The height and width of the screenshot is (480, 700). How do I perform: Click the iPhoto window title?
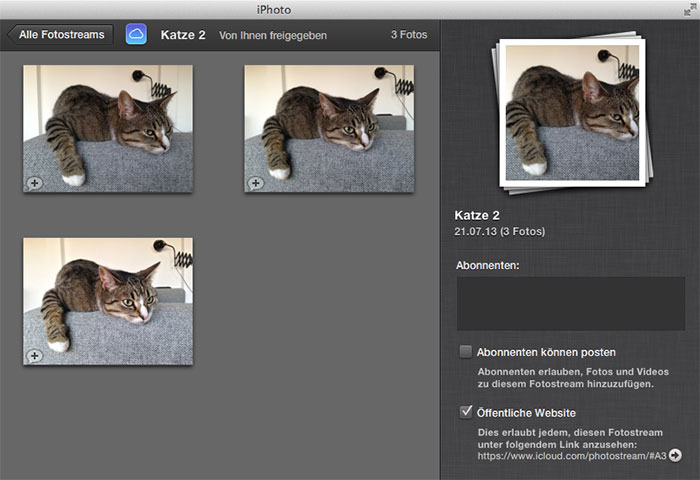click(274, 9)
